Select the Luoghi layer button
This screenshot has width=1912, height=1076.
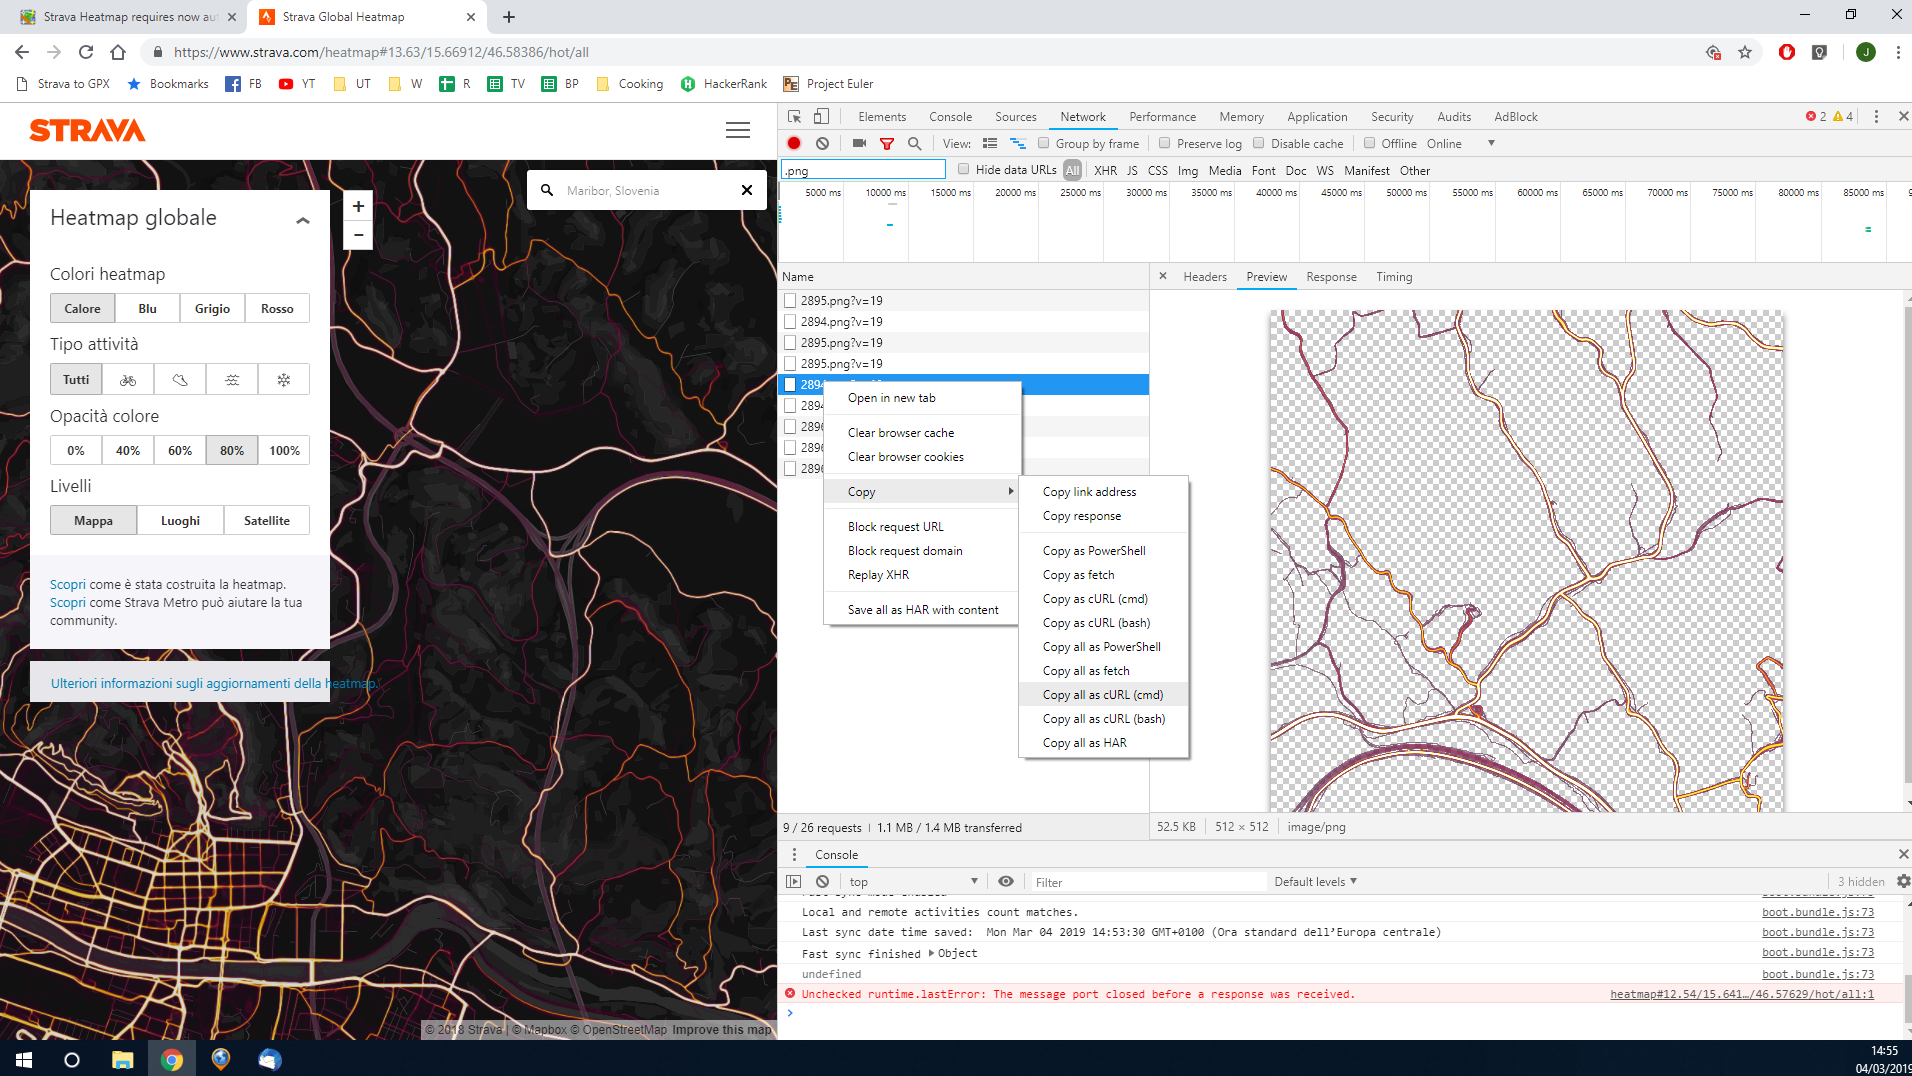tap(180, 521)
